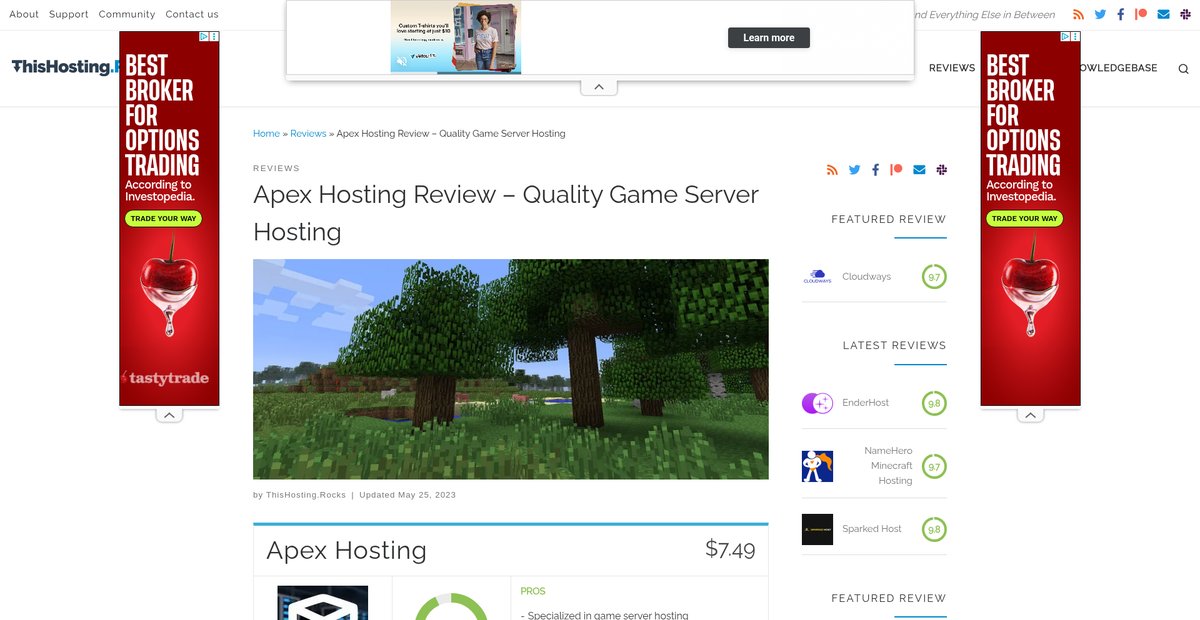1200x620 pixels.
Task: Open the Patreon icon in the top bar
Action: click(x=1141, y=14)
